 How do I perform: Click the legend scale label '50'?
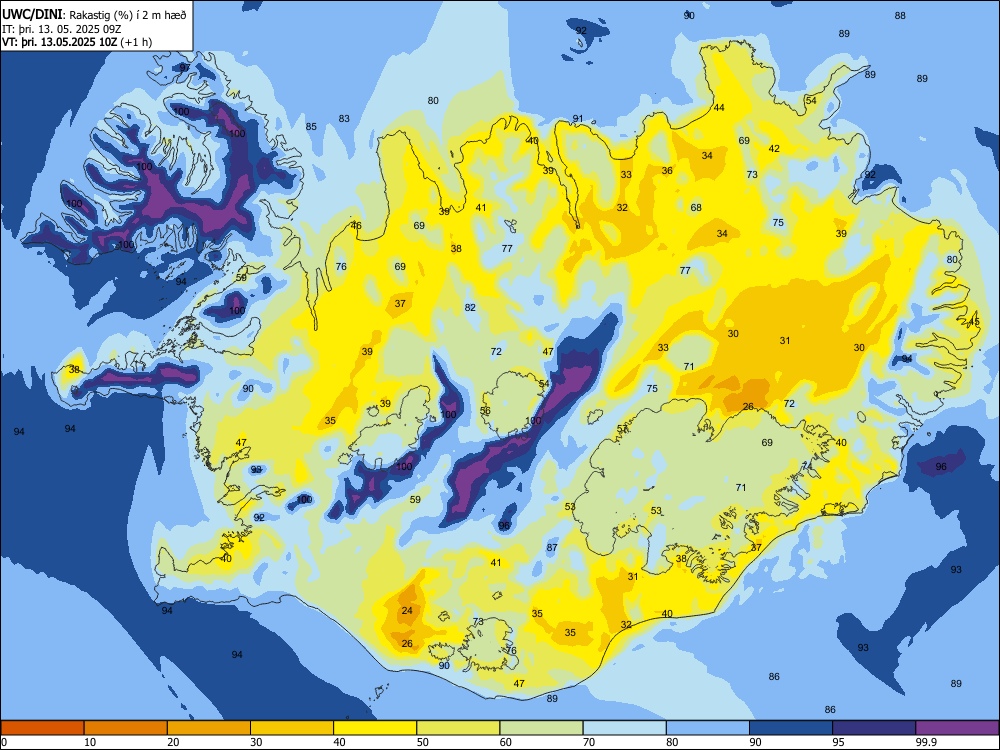[x=423, y=742]
